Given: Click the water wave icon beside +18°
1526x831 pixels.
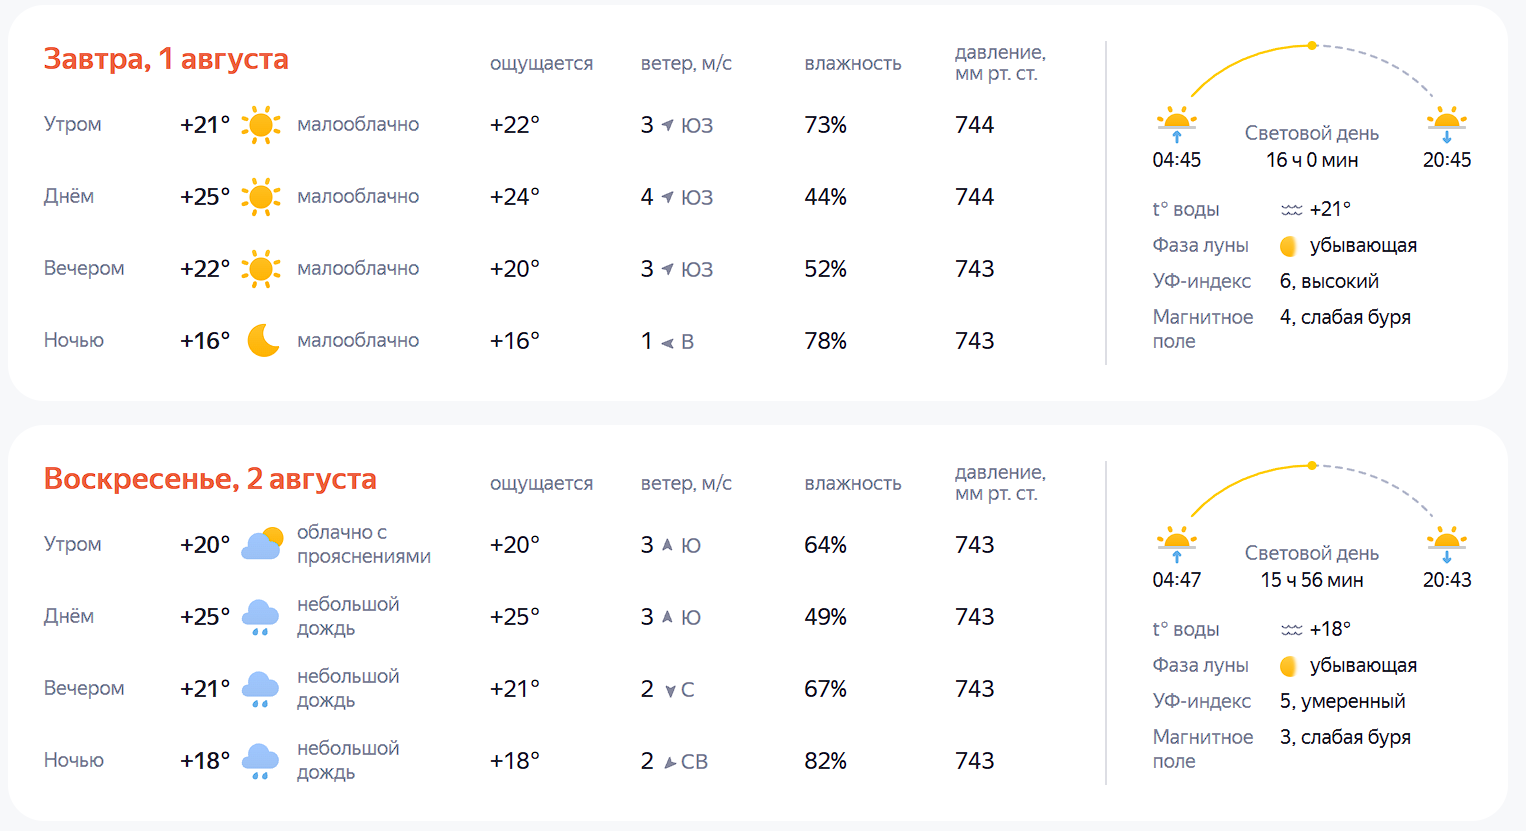Looking at the screenshot, I should (x=1292, y=630).
